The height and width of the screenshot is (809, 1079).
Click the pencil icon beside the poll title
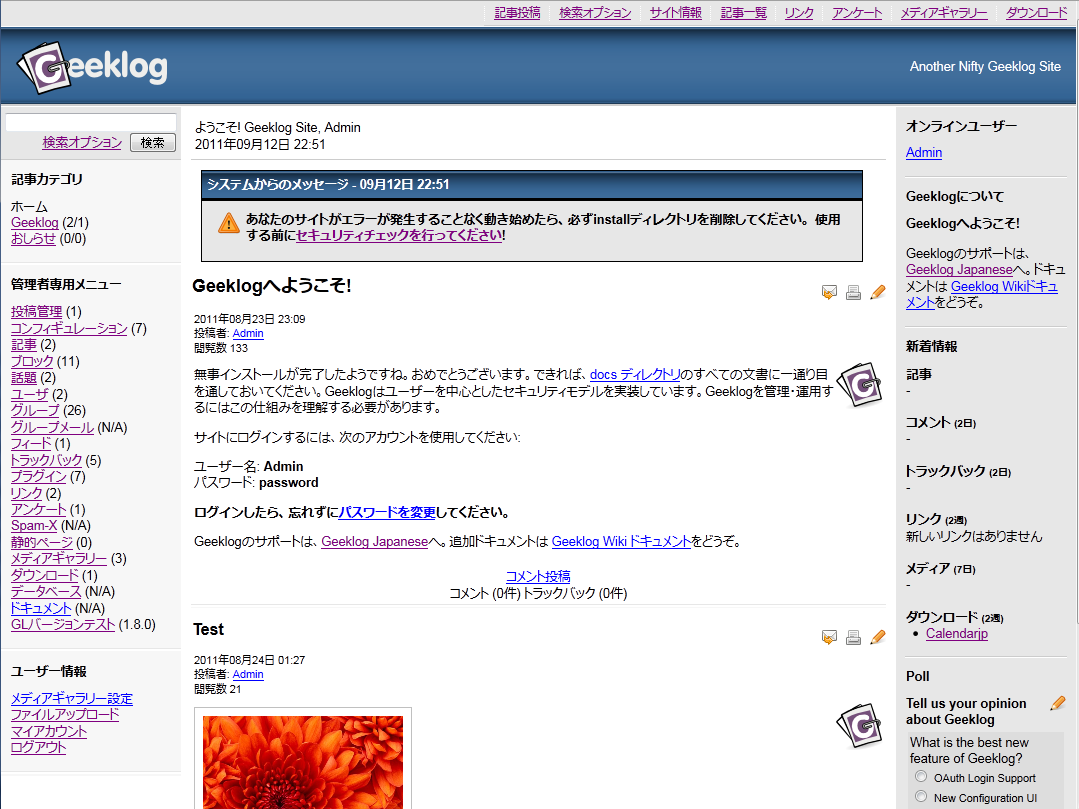pos(1058,703)
